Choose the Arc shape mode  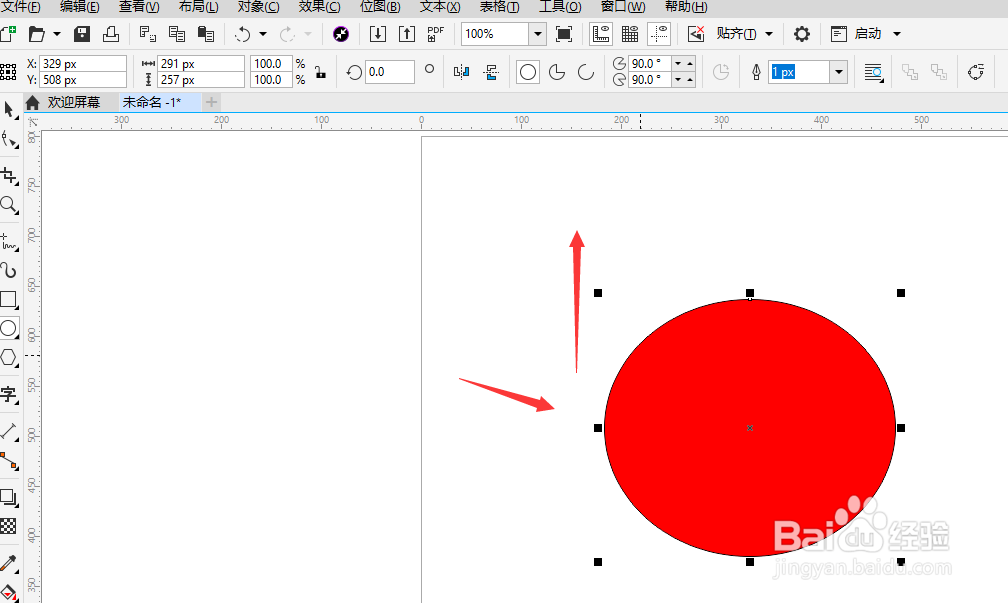coord(586,72)
